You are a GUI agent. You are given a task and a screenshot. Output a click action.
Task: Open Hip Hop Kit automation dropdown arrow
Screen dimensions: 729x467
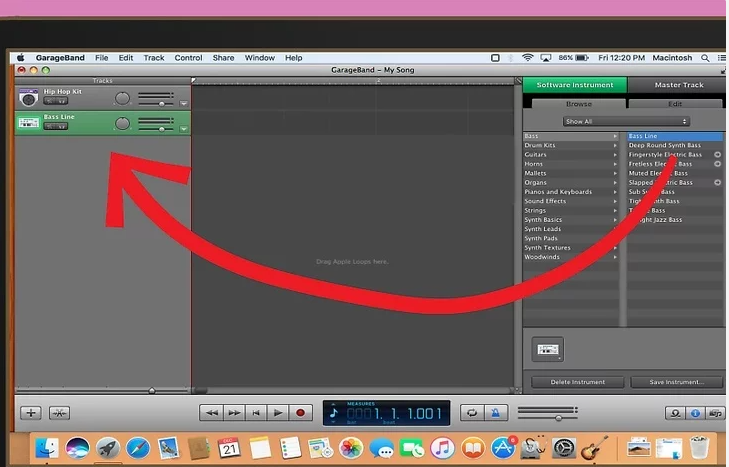tap(184, 103)
